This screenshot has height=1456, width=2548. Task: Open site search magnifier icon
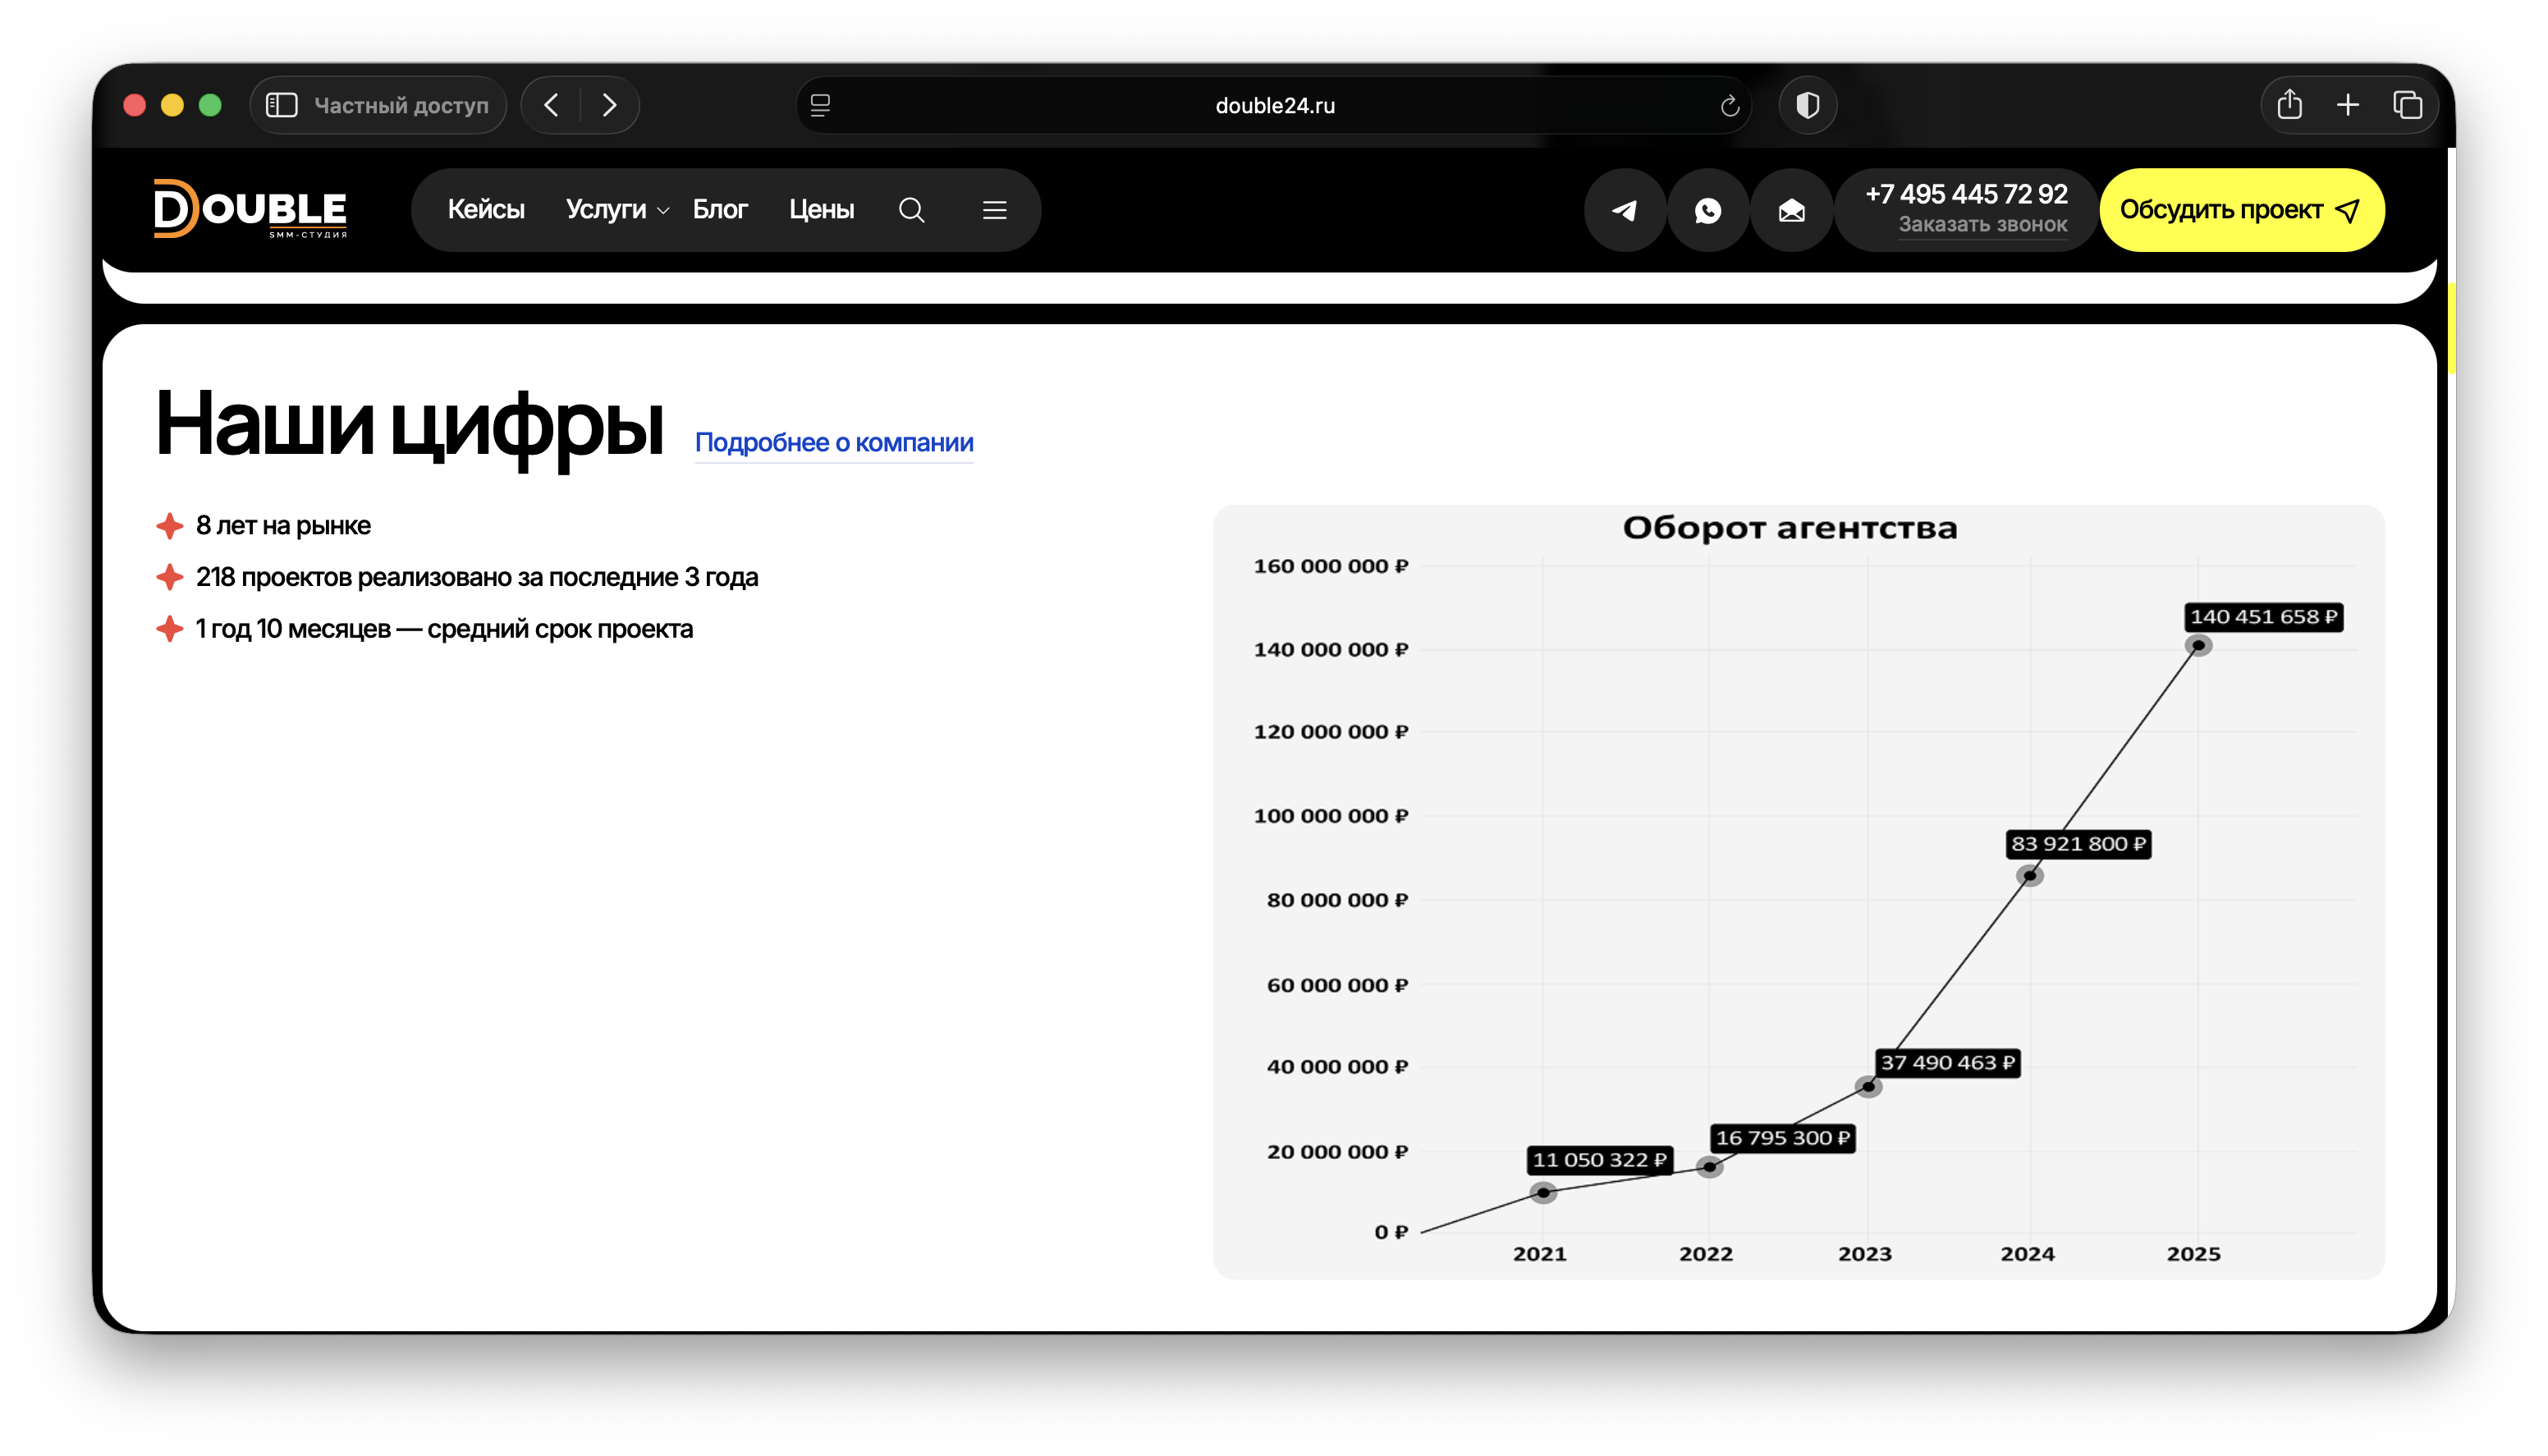click(x=911, y=210)
